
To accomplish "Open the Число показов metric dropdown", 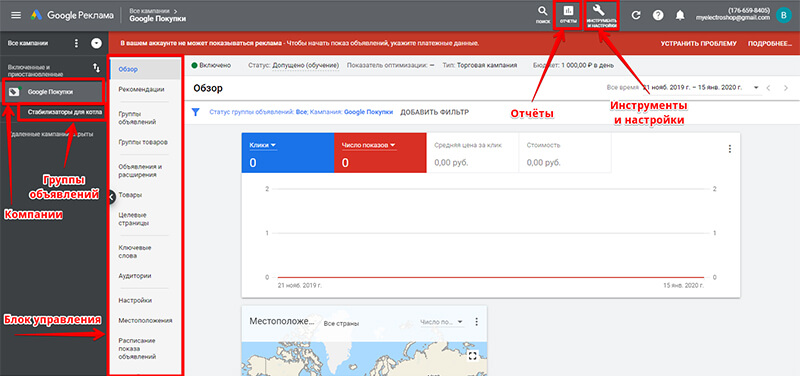I will [368, 145].
